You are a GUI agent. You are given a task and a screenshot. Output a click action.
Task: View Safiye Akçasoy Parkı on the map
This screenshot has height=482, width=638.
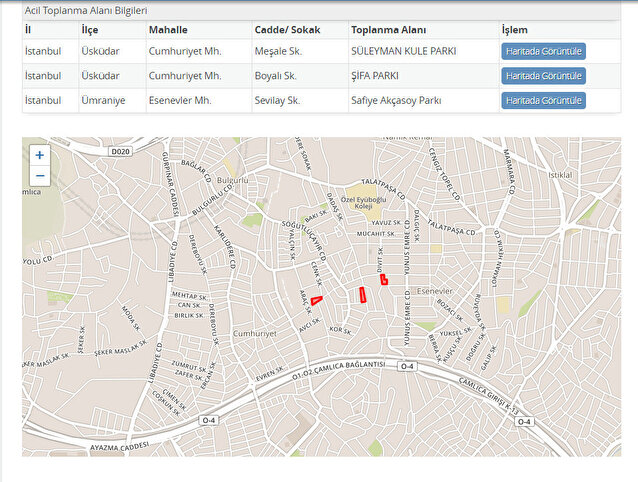[543, 101]
